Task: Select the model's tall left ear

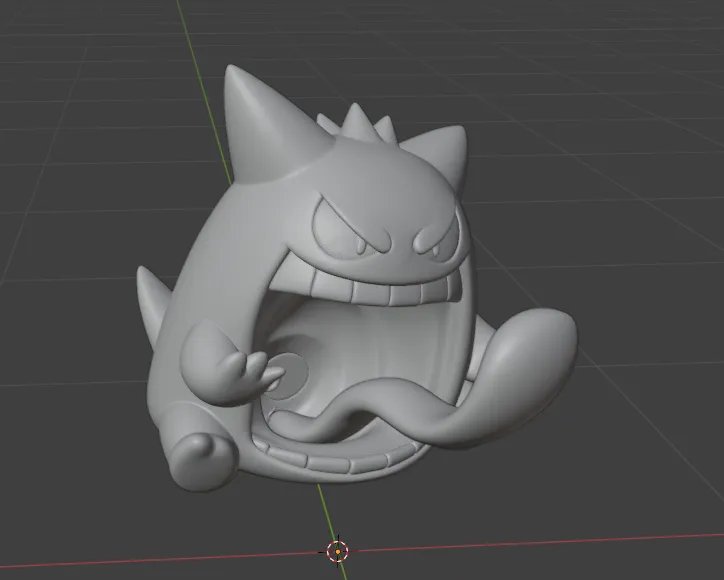Action: click(253, 120)
